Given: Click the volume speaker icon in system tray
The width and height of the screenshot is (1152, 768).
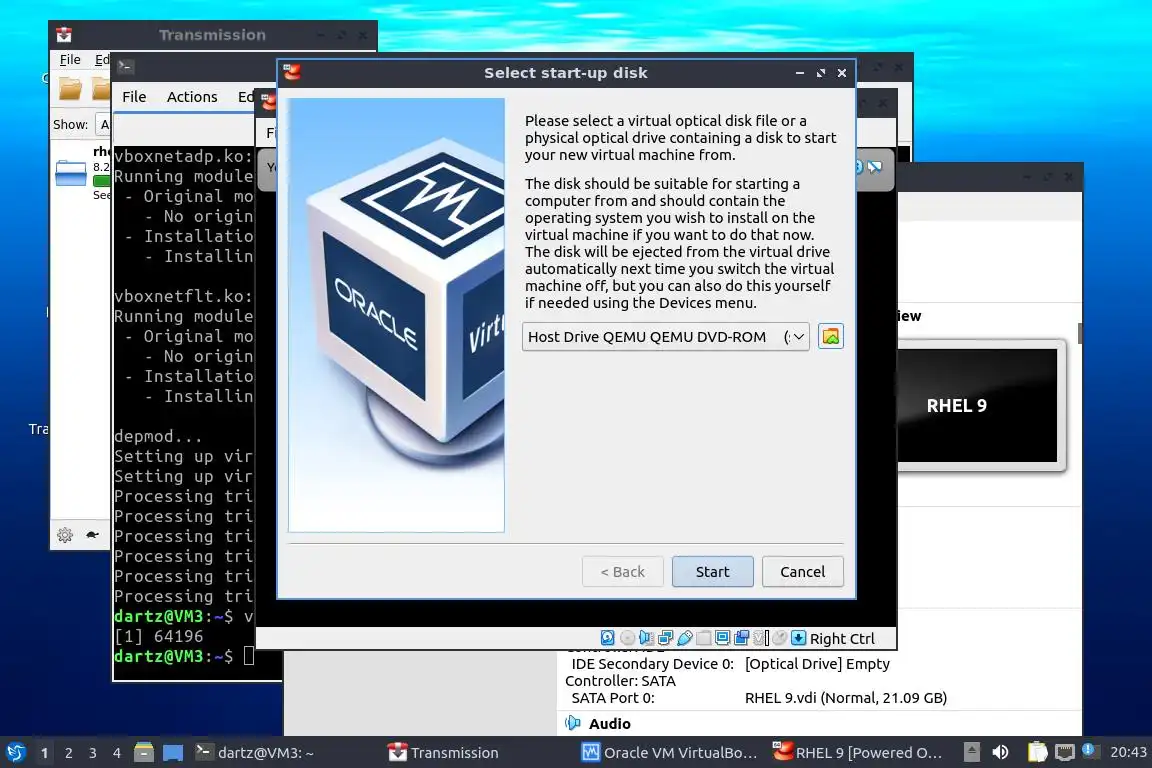Looking at the screenshot, I should 1000,752.
